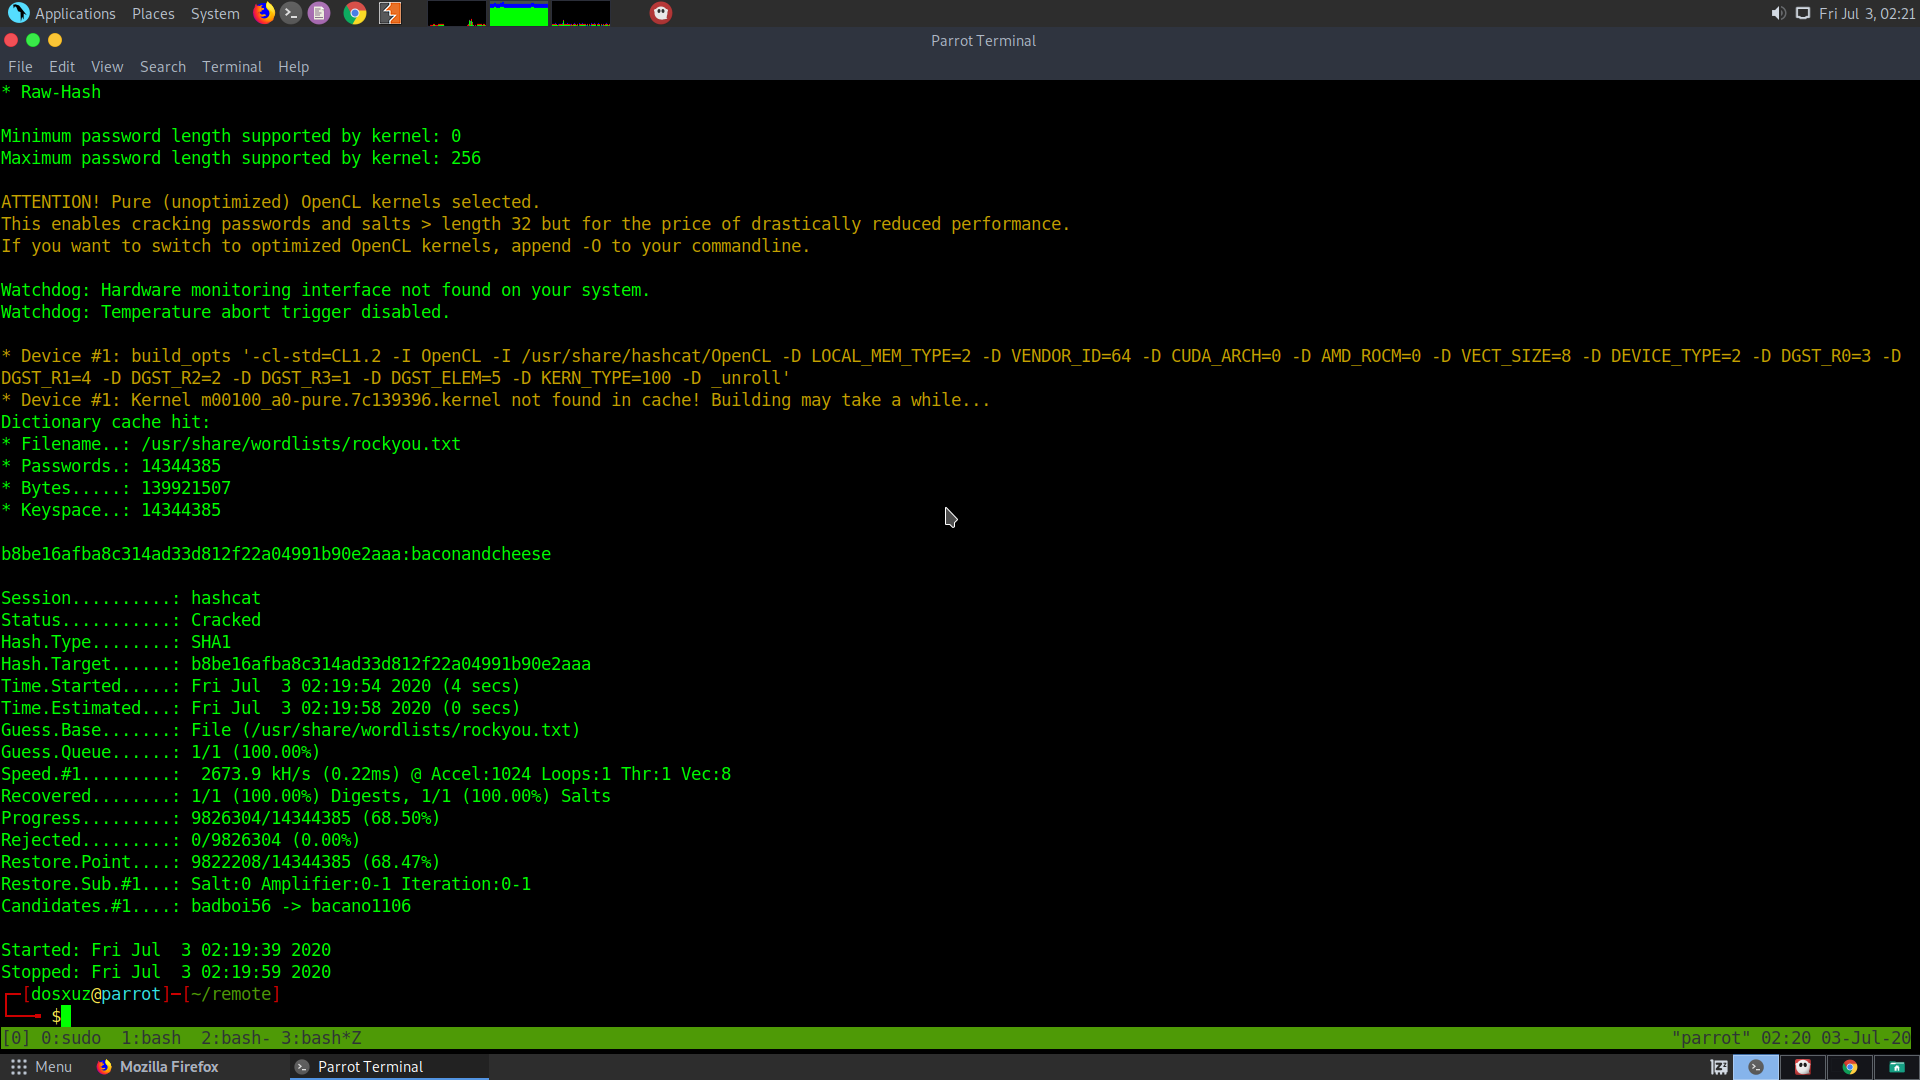
Task: Launch Firefox from the top panel
Action: tap(264, 13)
